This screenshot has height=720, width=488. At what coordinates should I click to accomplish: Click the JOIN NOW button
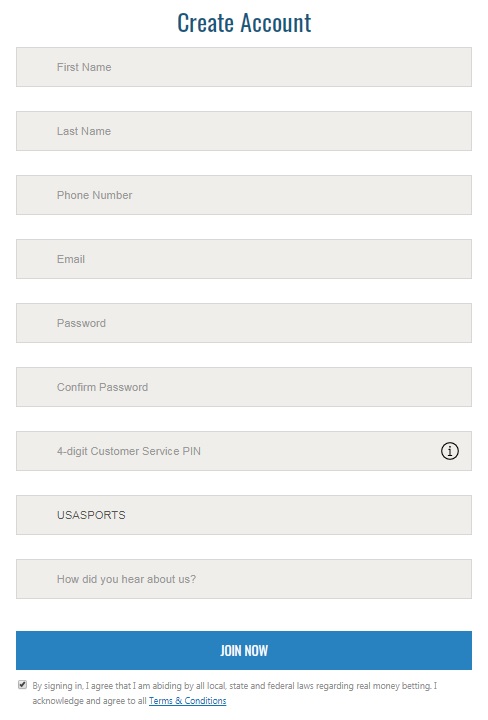coord(244,650)
